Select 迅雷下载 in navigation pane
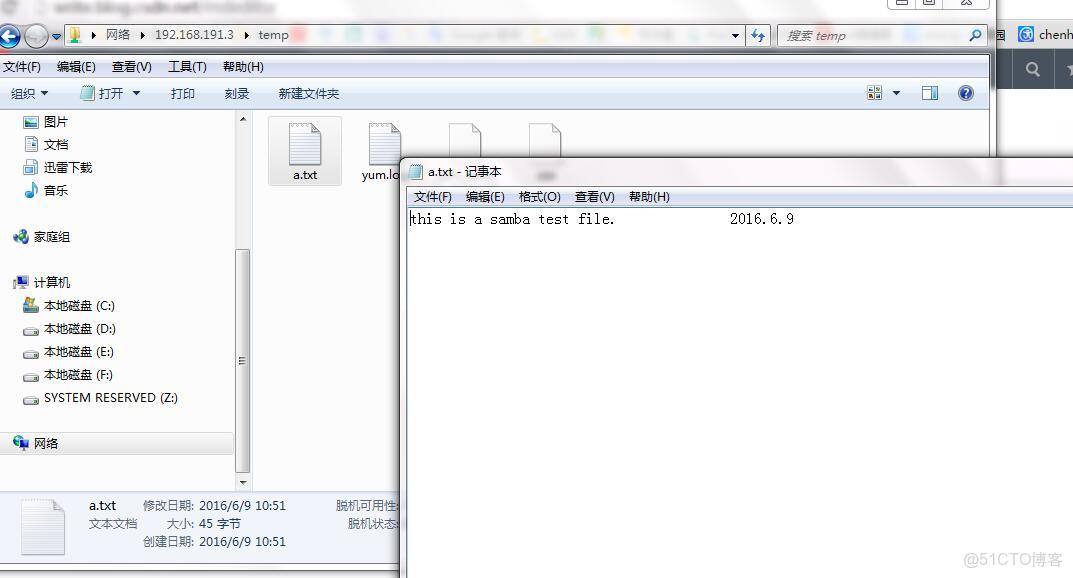This screenshot has width=1073, height=578. click(x=58, y=167)
